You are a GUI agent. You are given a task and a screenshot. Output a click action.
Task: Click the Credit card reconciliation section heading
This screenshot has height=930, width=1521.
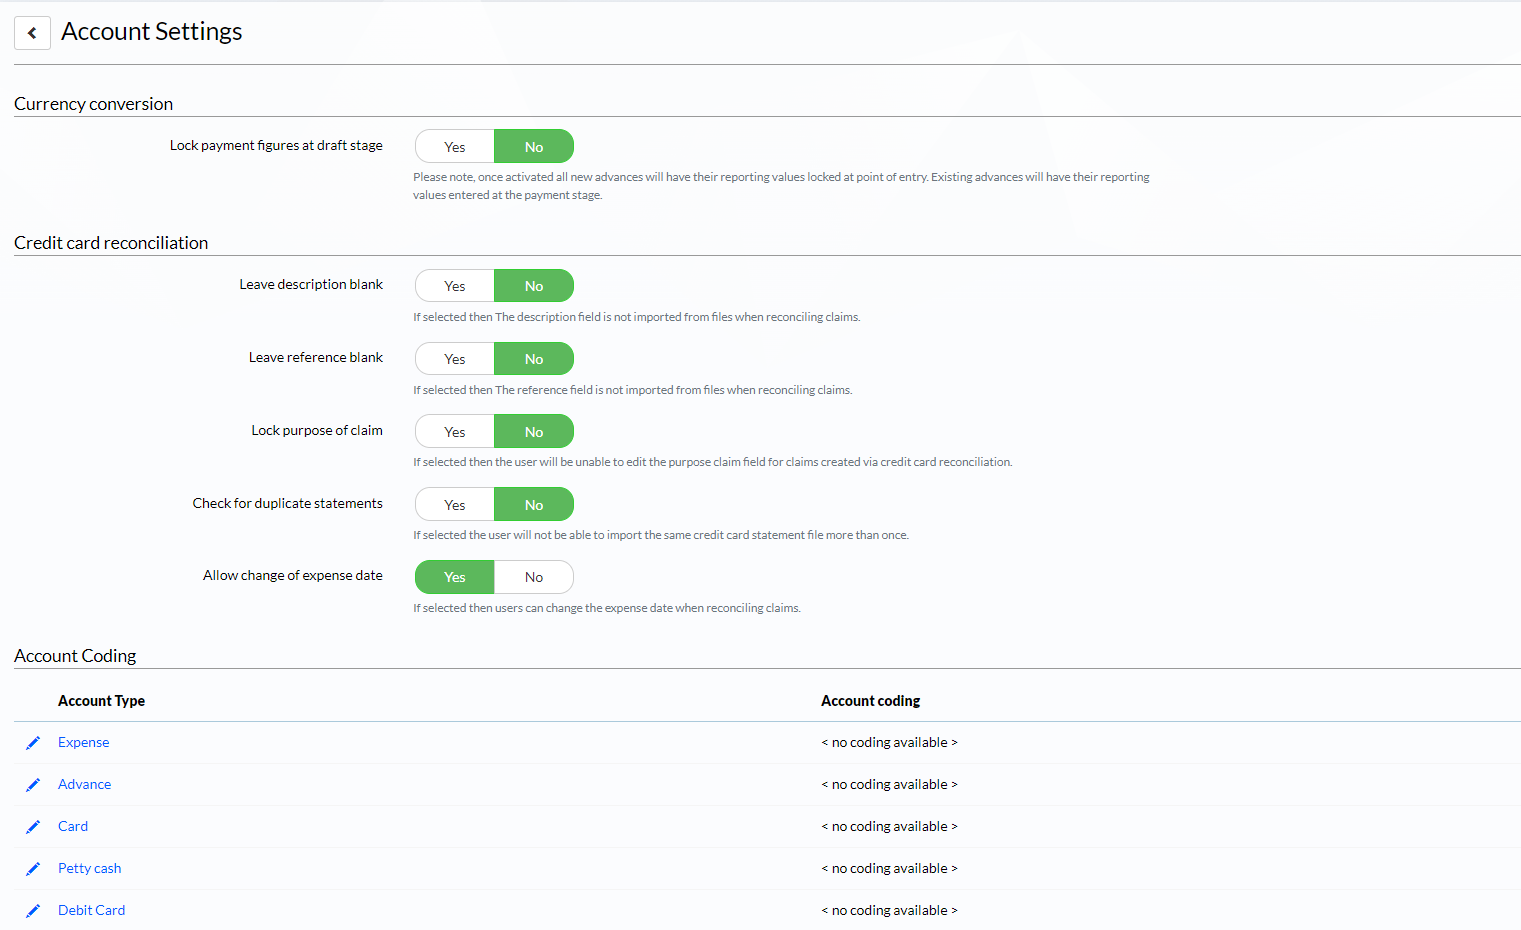point(111,243)
